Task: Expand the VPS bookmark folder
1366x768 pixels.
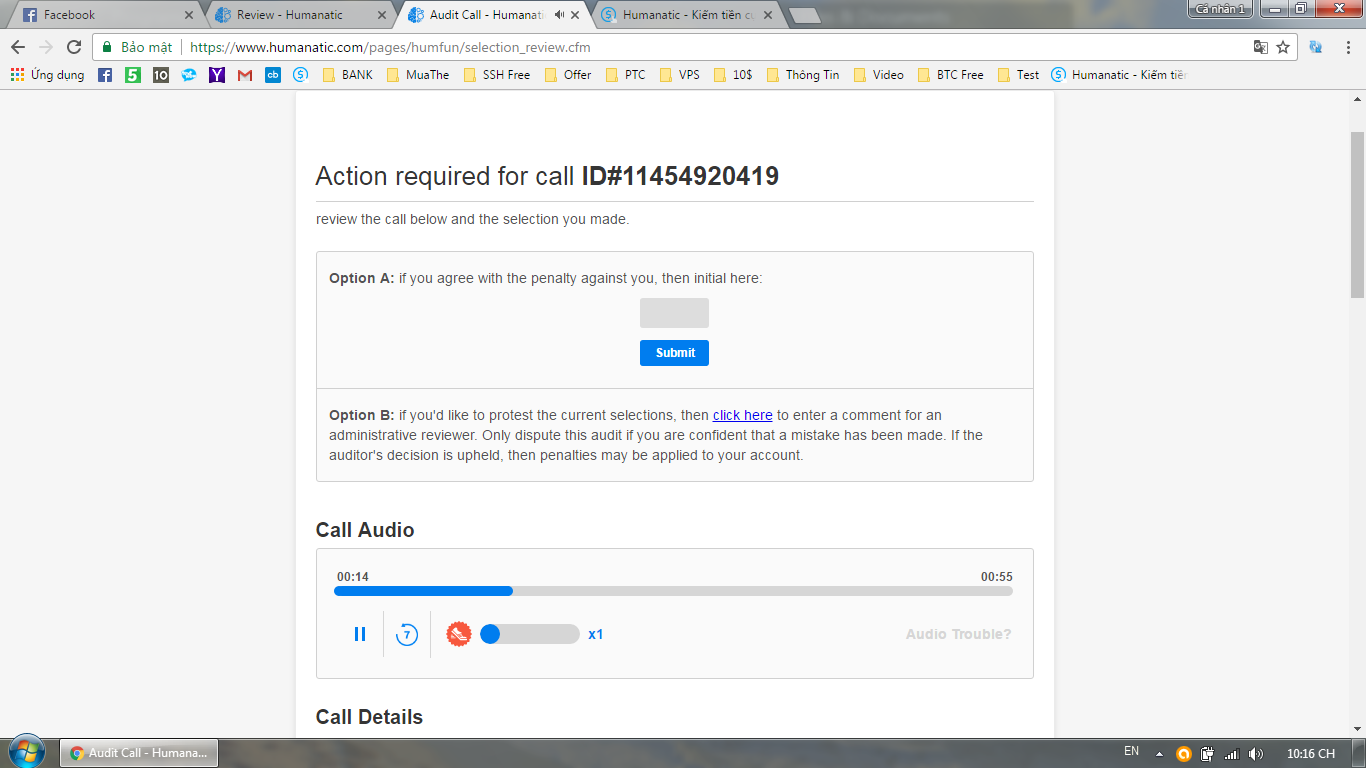Action: click(680, 75)
